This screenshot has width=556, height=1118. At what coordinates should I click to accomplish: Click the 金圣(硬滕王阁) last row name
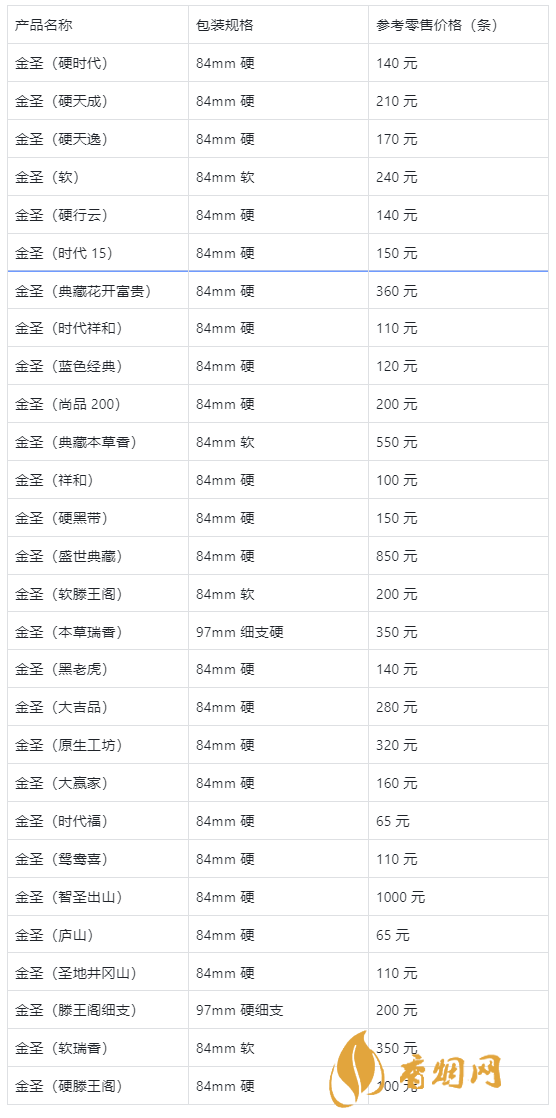pyautogui.click(x=68, y=1086)
